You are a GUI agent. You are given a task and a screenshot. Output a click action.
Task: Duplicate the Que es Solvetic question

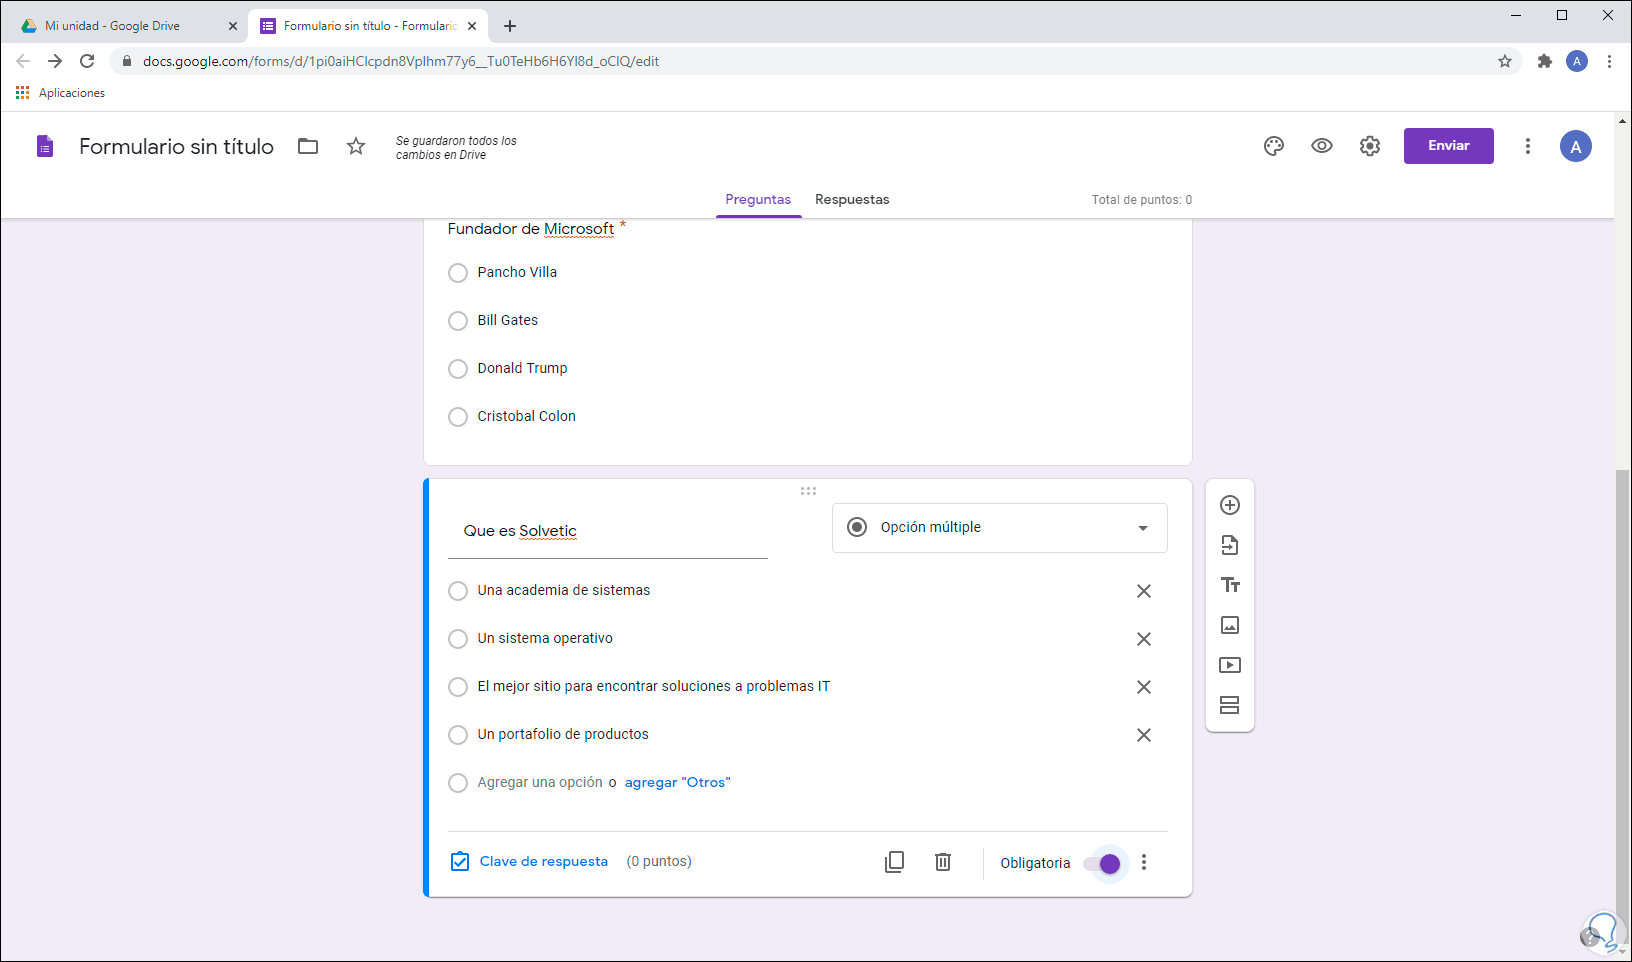click(x=895, y=862)
